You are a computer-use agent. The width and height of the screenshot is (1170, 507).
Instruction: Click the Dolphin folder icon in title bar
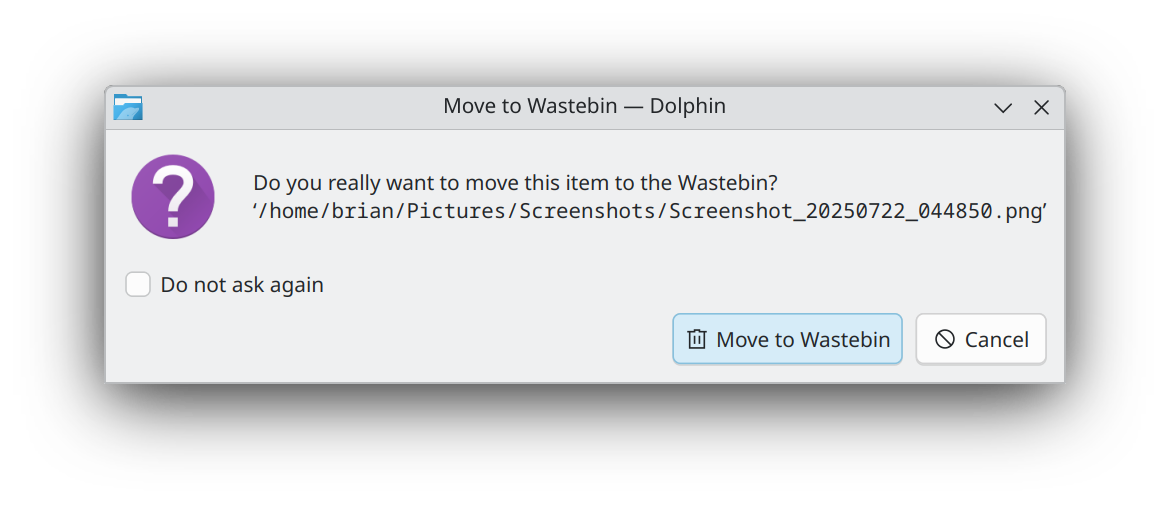(128, 107)
